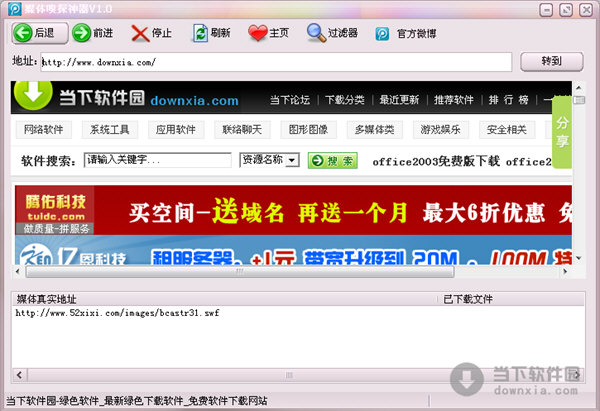Click the red 腾佑科技 banner ad
This screenshot has height=411, width=600.
point(293,210)
